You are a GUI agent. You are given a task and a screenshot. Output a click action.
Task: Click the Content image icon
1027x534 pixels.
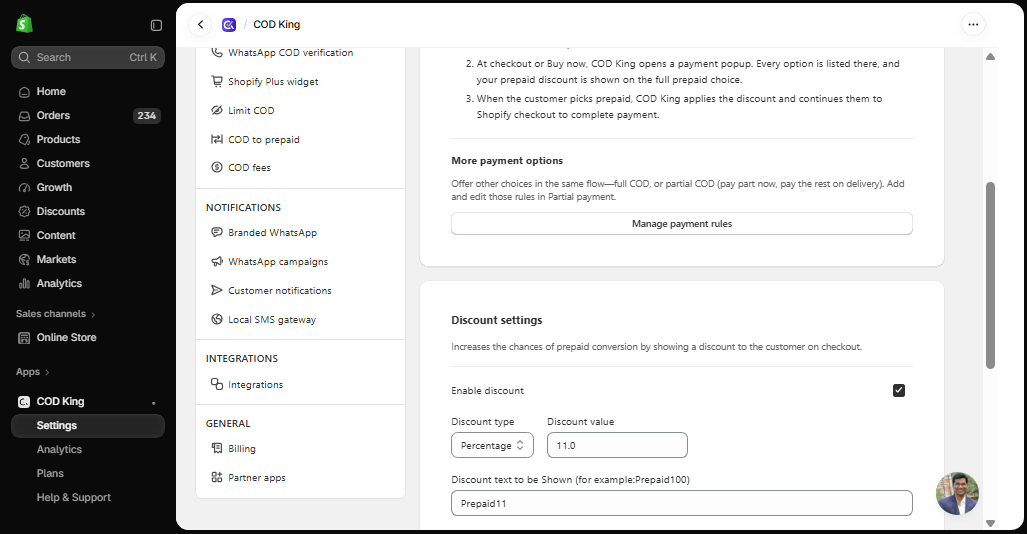coord(24,236)
